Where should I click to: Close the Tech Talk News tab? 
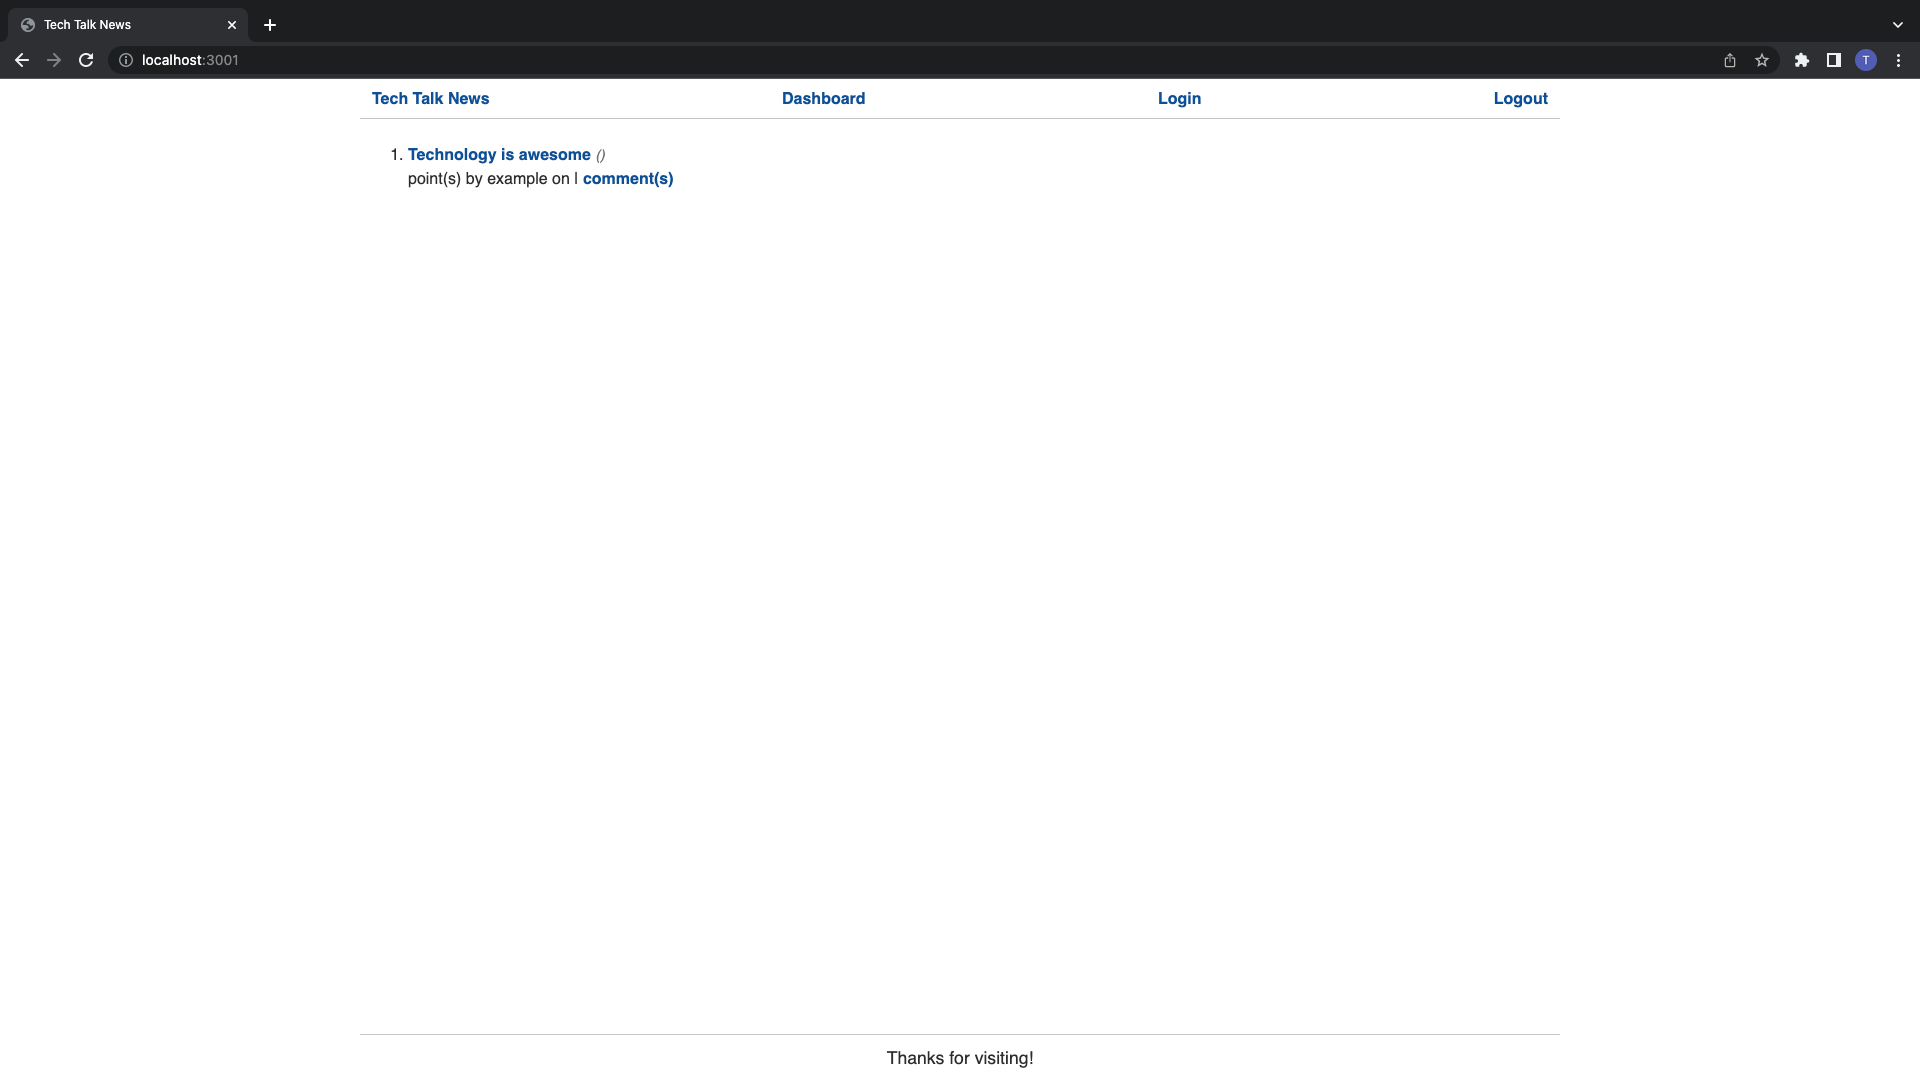click(232, 25)
